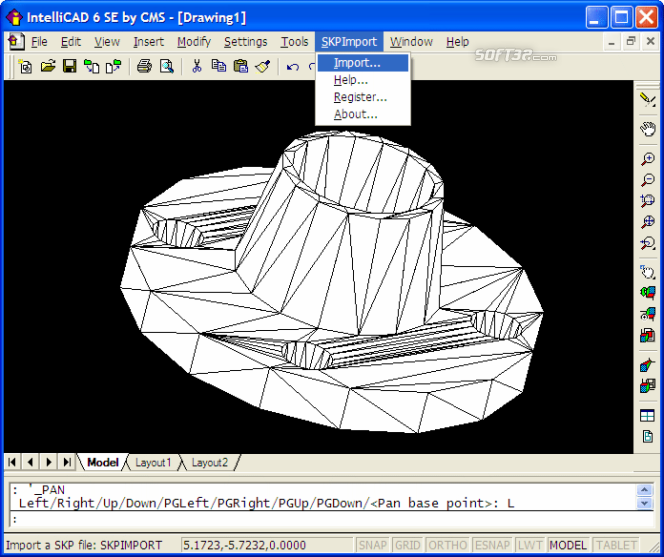Paste from clipboard toolbar icon
This screenshot has width=664, height=557.
pyautogui.click(x=241, y=66)
